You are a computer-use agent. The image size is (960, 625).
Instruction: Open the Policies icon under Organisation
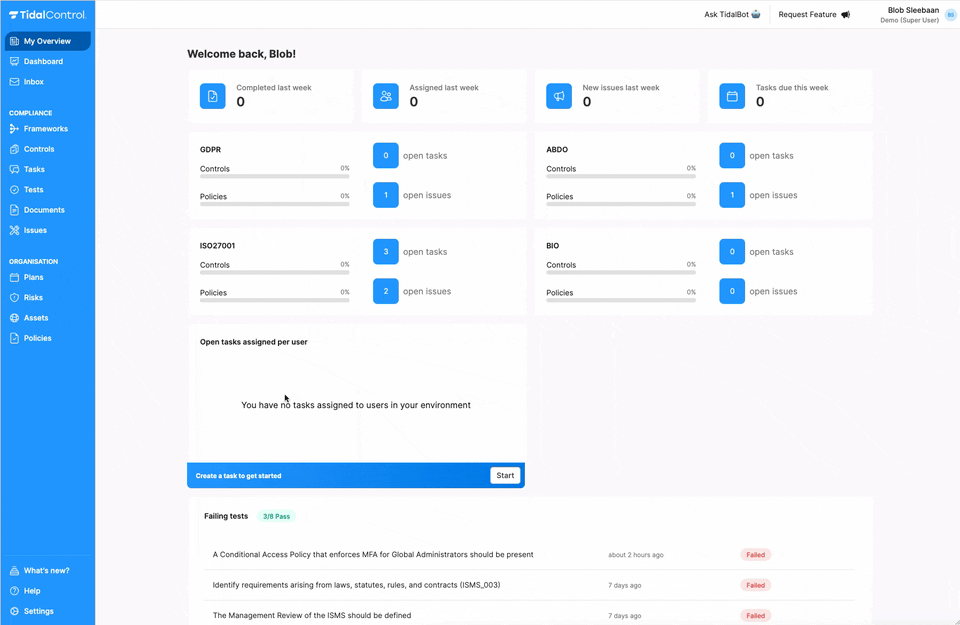(x=14, y=337)
